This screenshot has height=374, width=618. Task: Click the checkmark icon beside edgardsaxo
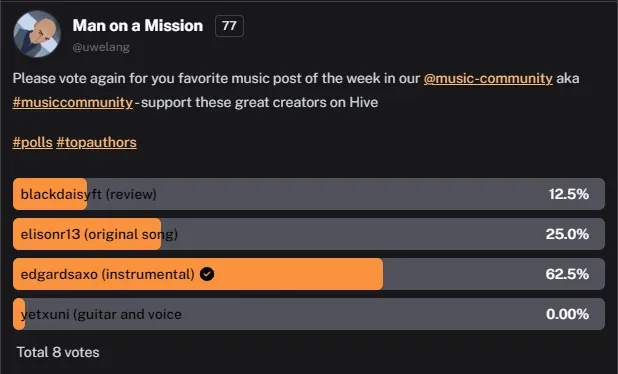[x=207, y=274]
